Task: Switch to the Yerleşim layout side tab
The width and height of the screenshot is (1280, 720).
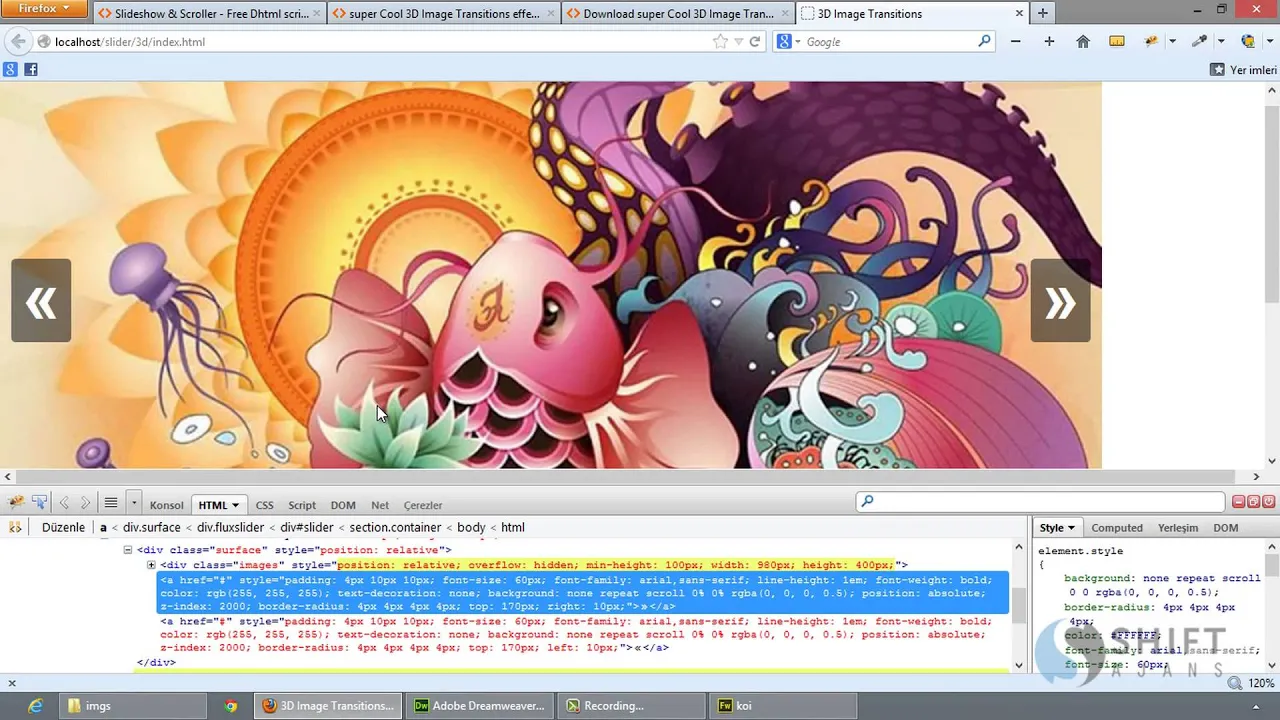Action: point(1178,527)
